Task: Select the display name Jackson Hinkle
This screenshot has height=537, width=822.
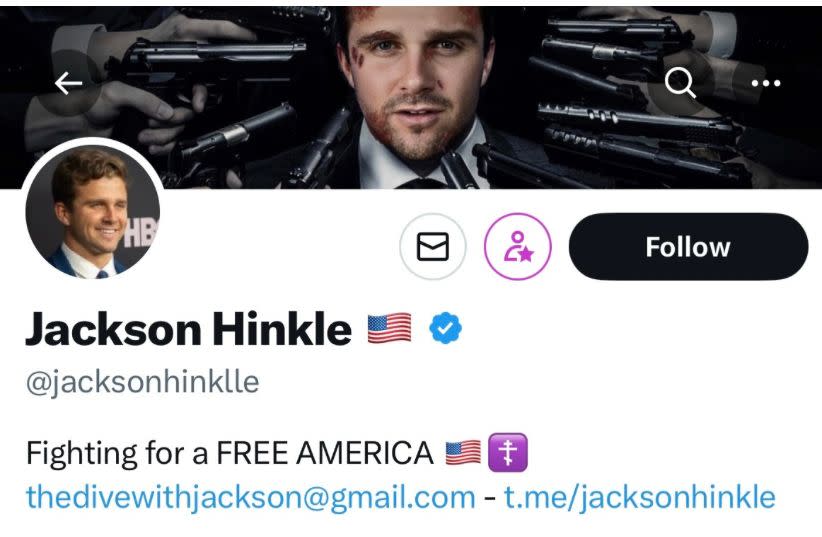Action: coord(189,329)
